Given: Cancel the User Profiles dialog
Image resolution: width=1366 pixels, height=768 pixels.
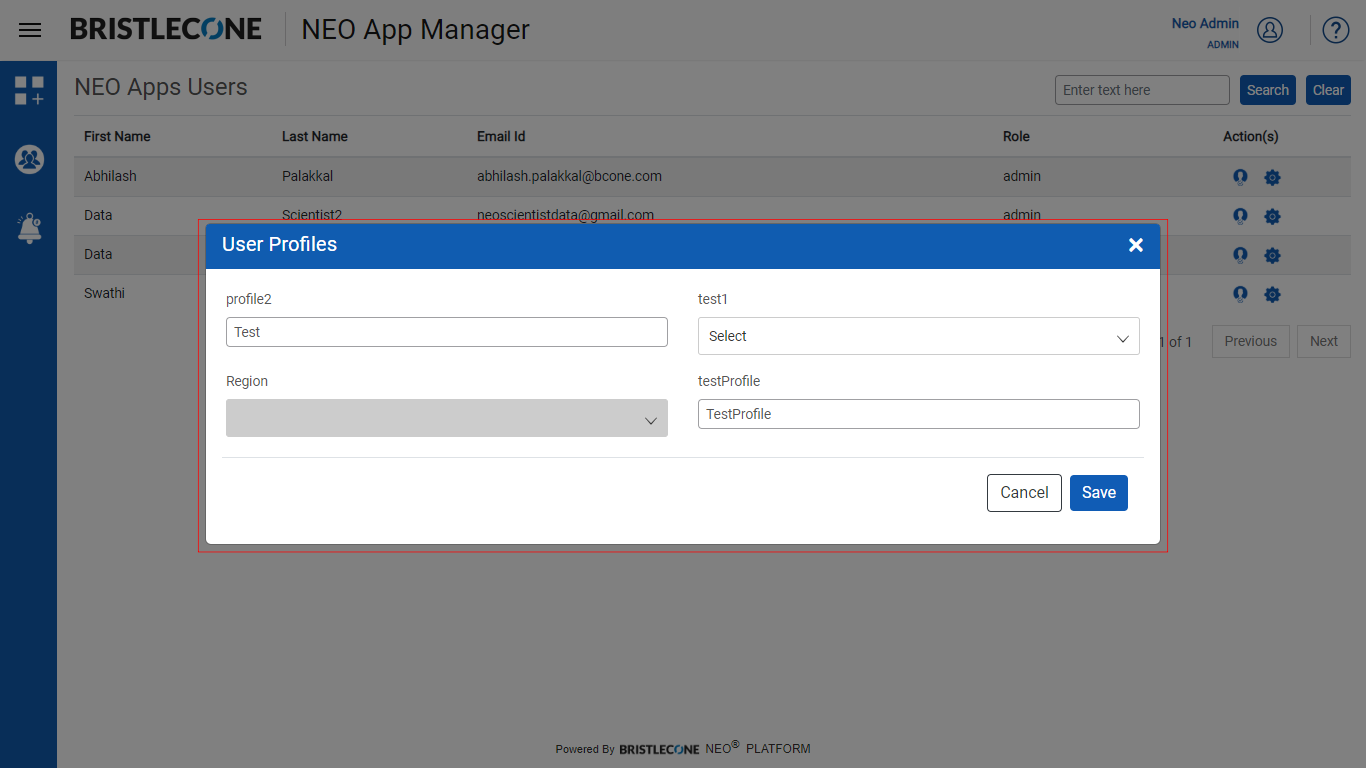Looking at the screenshot, I should click(1024, 493).
